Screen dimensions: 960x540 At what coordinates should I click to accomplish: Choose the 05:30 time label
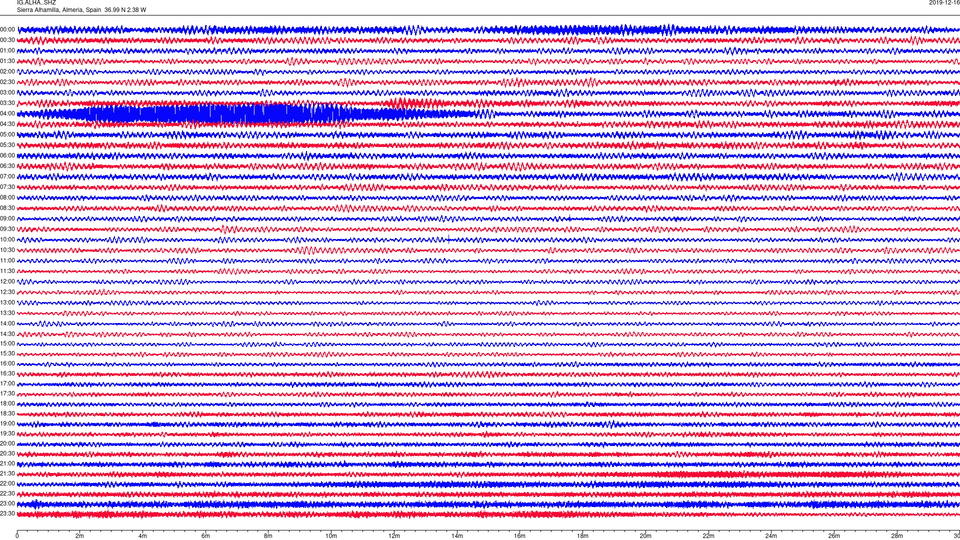click(x=7, y=145)
